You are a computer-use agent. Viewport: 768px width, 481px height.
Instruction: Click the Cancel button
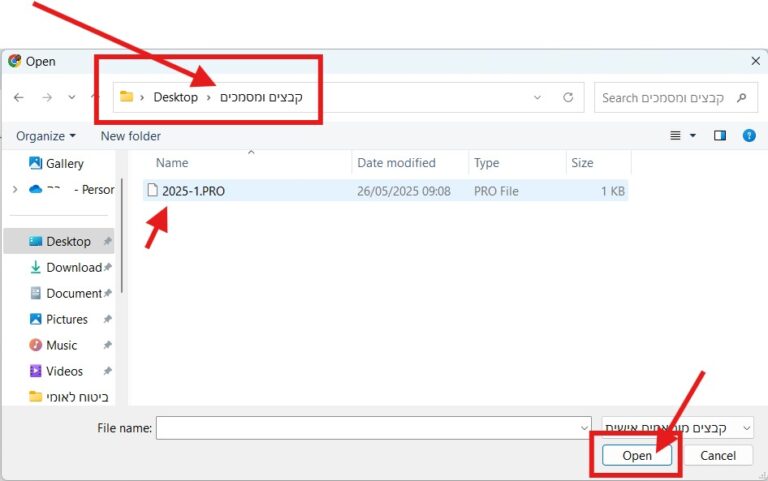717,455
